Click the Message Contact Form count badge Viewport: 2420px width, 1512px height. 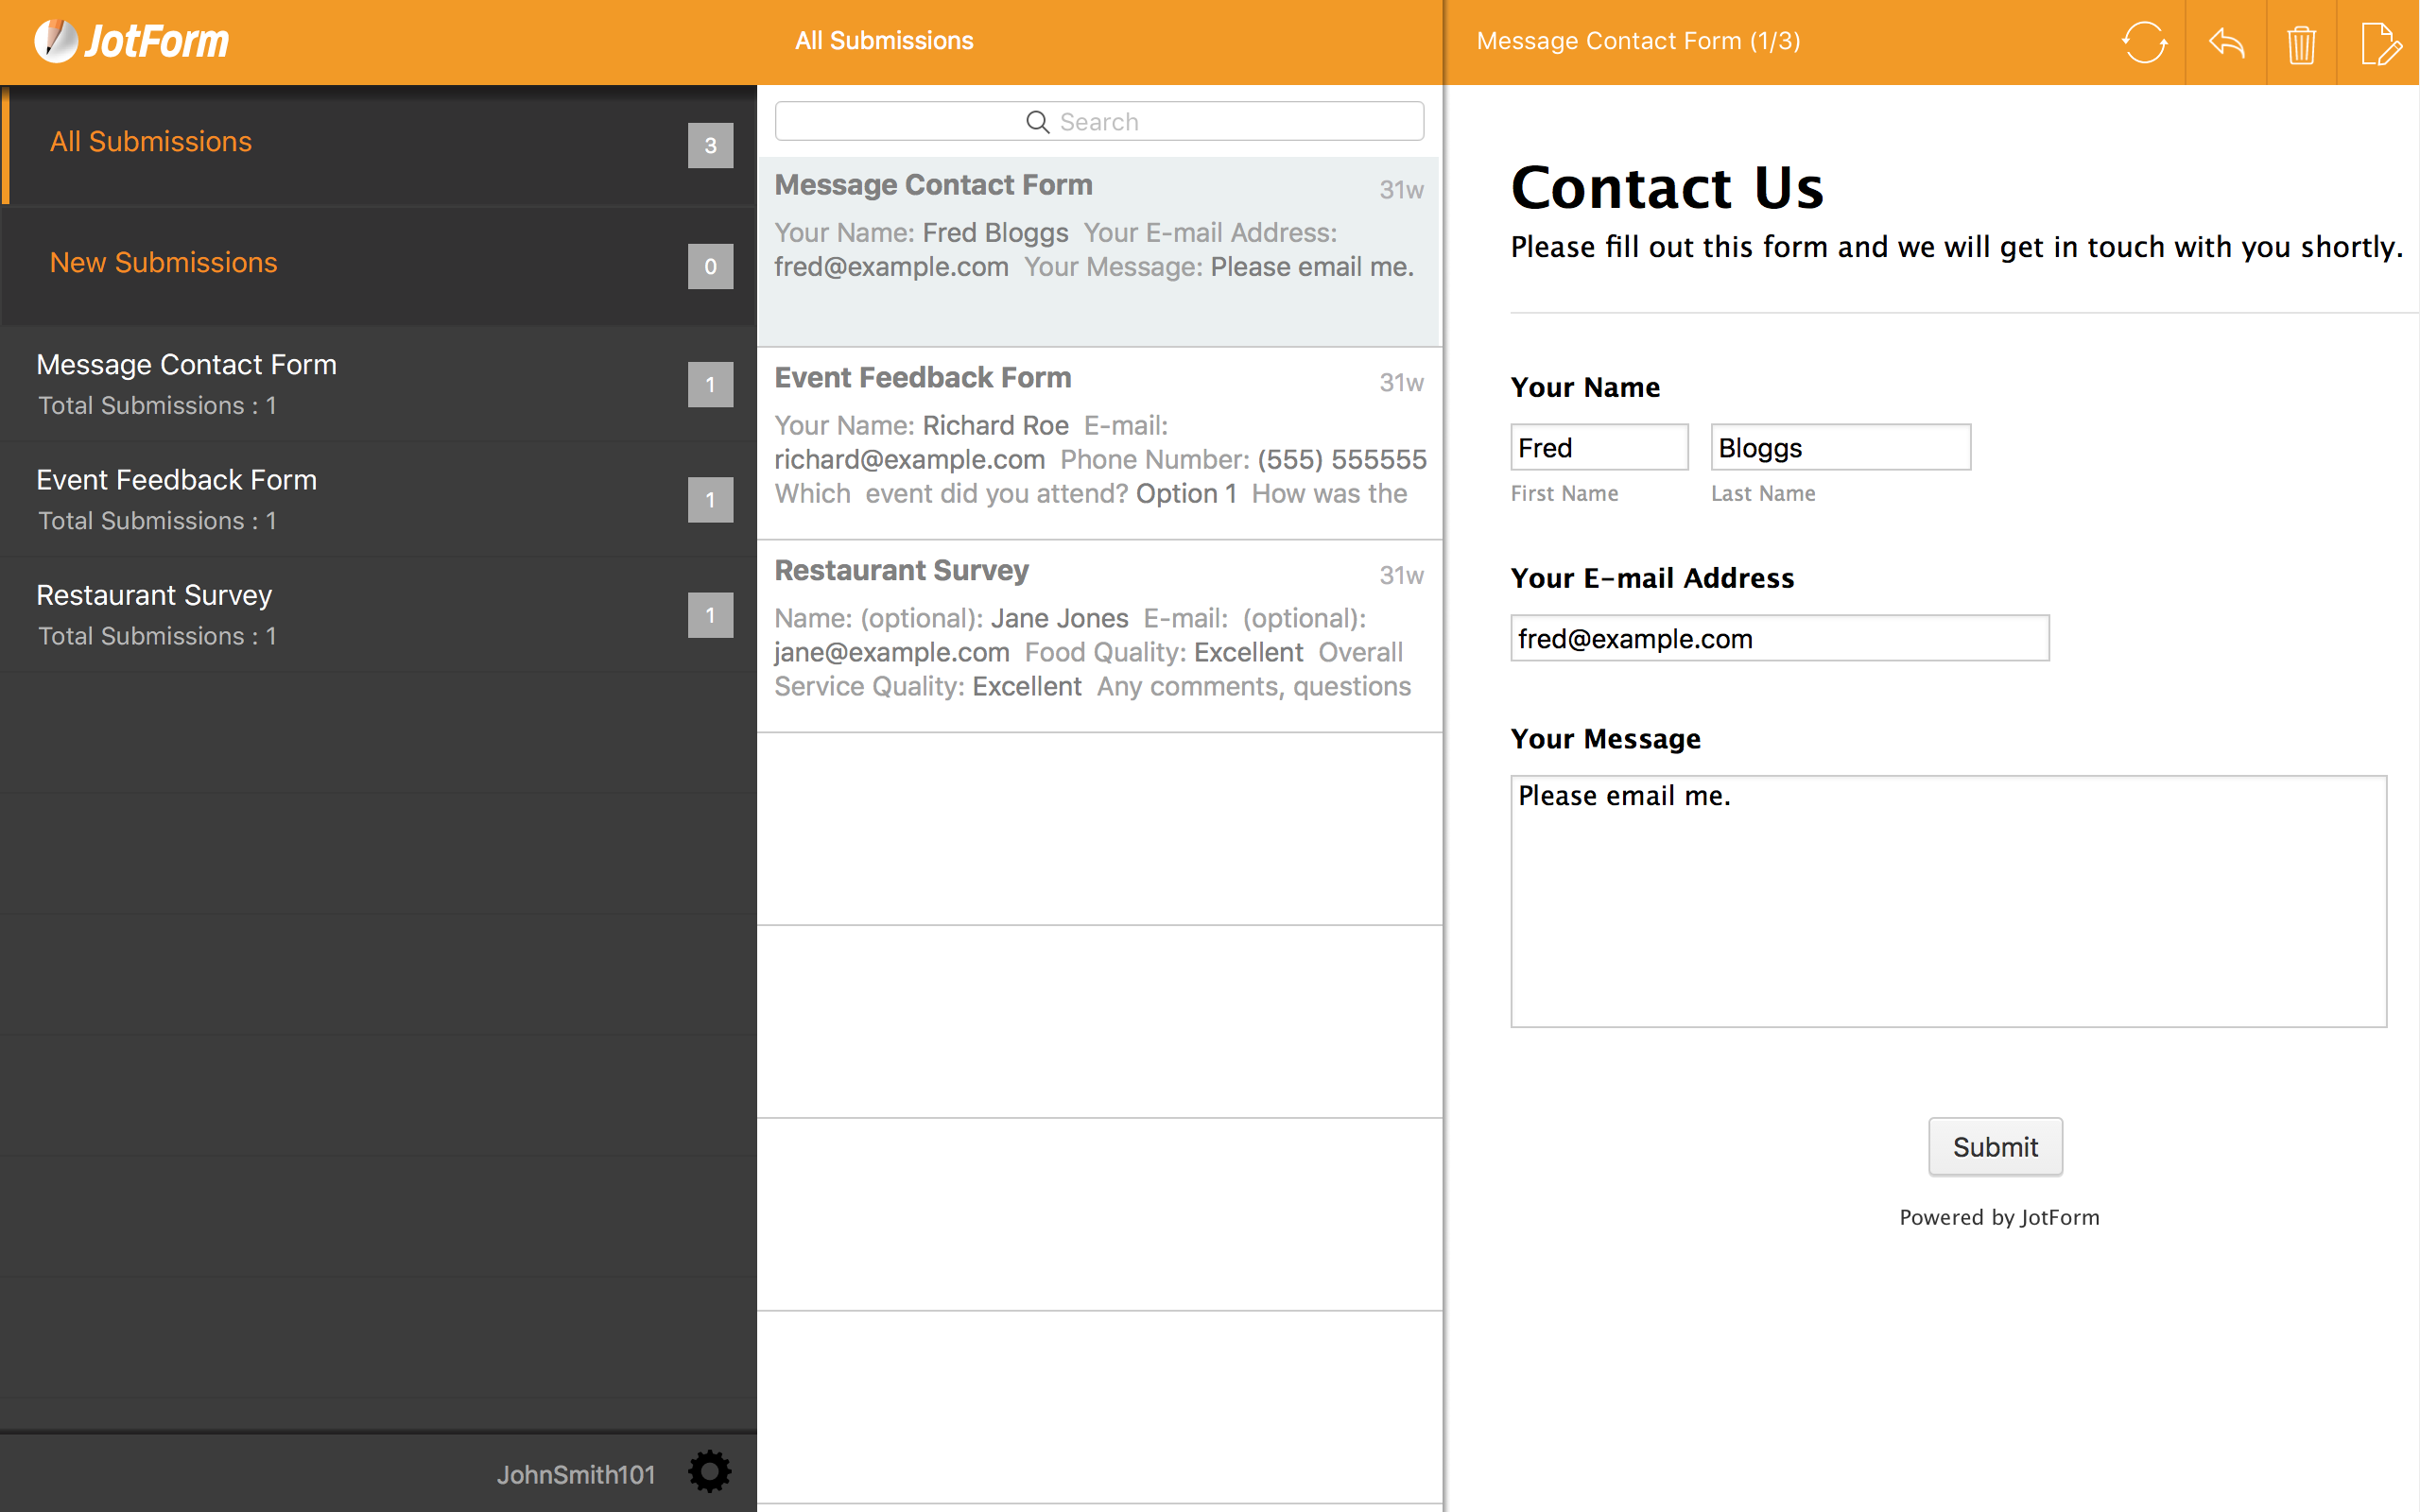click(x=710, y=384)
